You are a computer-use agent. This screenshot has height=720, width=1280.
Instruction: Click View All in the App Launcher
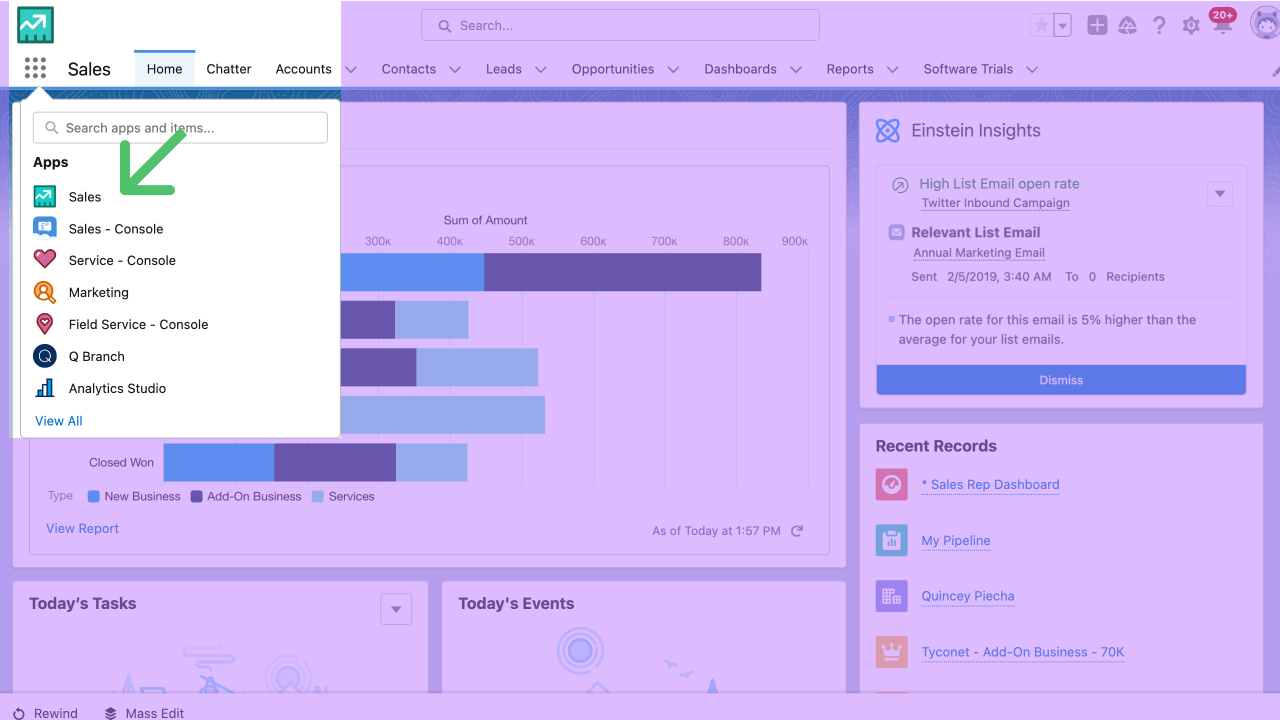(x=59, y=421)
